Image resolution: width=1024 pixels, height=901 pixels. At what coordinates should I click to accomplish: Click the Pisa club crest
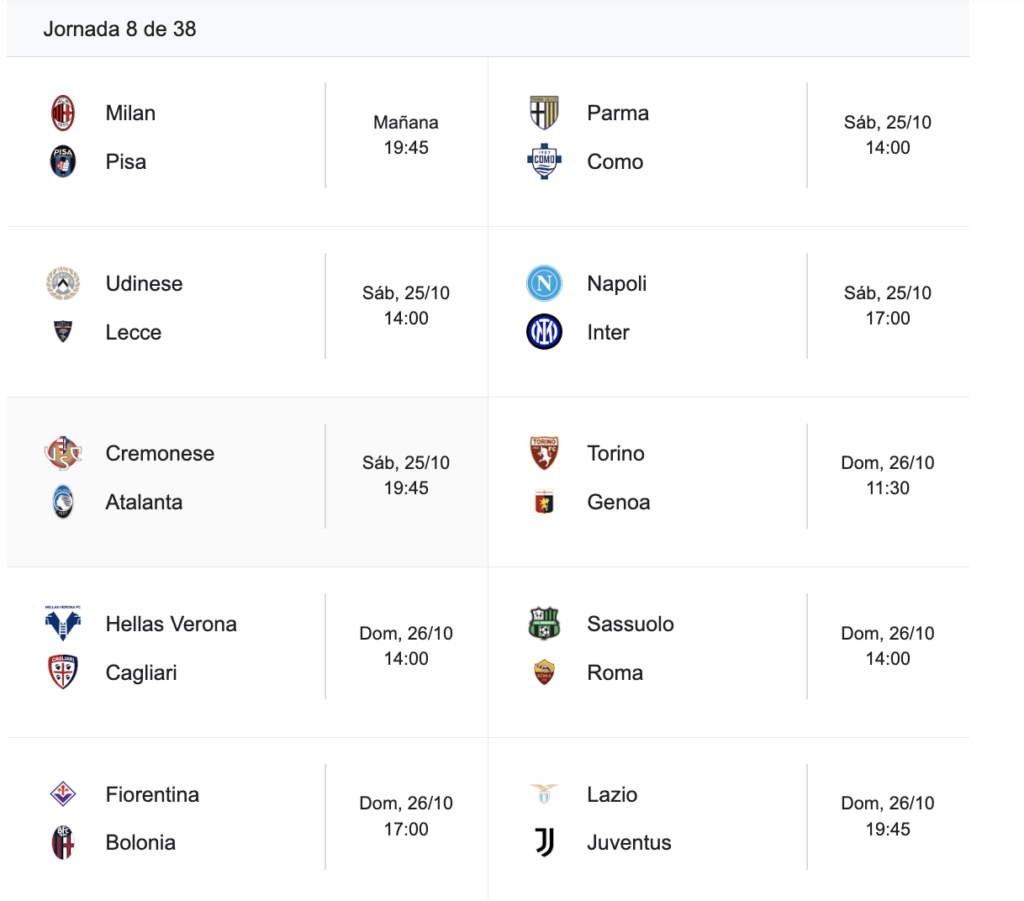coord(63,161)
